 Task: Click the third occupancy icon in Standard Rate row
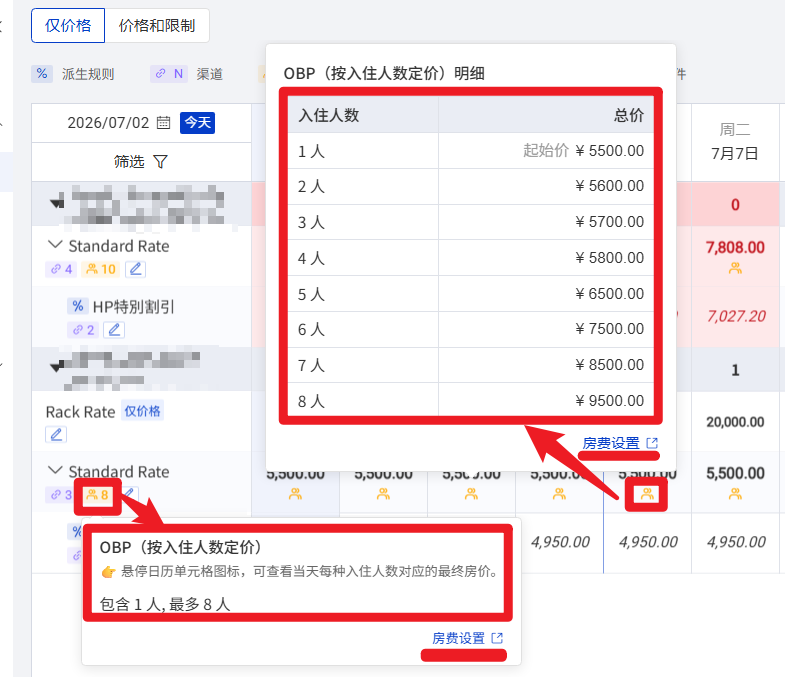(471, 495)
